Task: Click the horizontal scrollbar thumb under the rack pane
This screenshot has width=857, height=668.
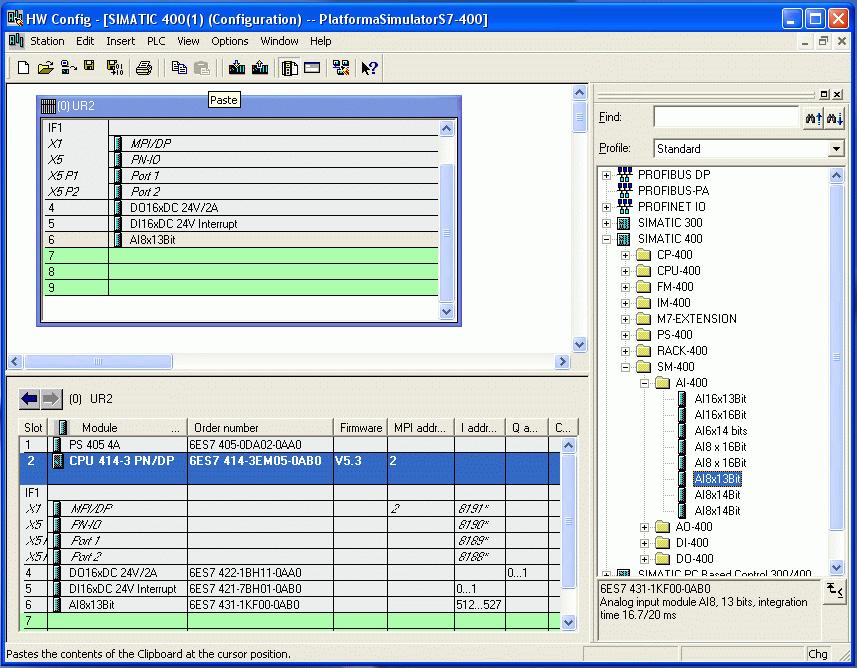Action: tap(98, 361)
